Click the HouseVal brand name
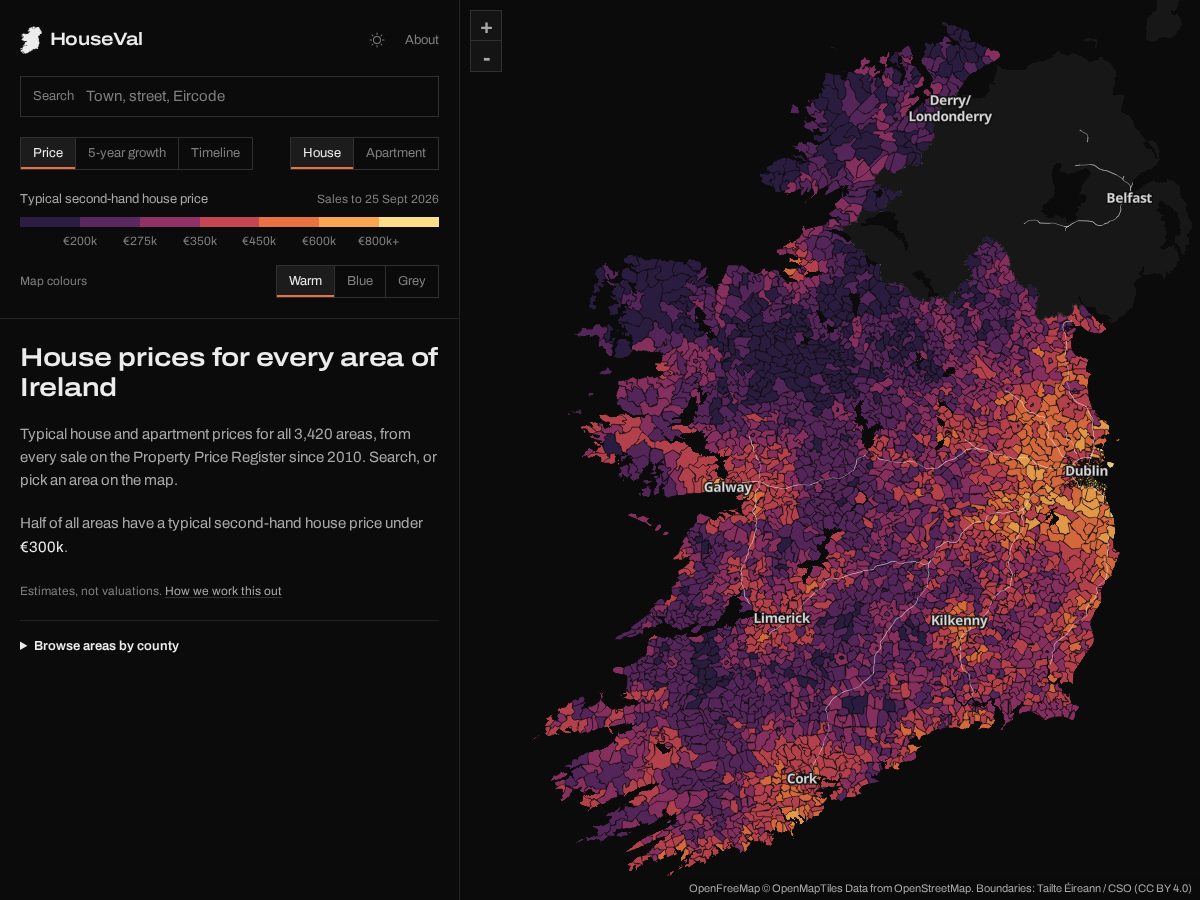The image size is (1200, 900). click(x=96, y=40)
